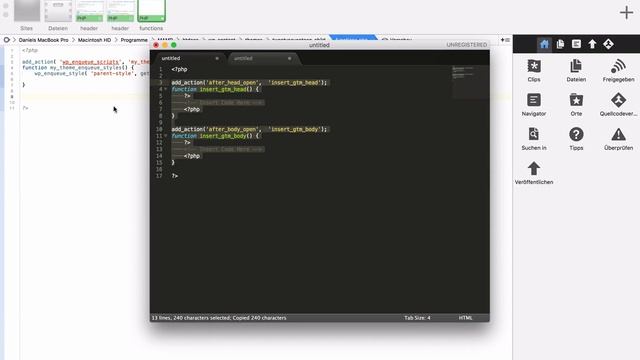Close the active untitled tab in Sublime Text
The height and width of the screenshot is (360, 640).
(x=217, y=58)
